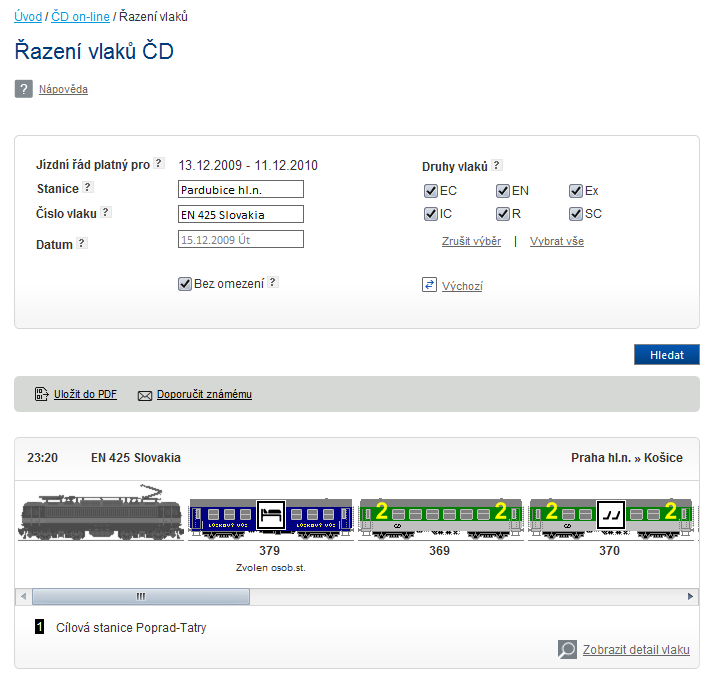The width and height of the screenshot is (707, 679).
Task: Click scroll right arrow of train scrollbar
Action: tap(690, 596)
